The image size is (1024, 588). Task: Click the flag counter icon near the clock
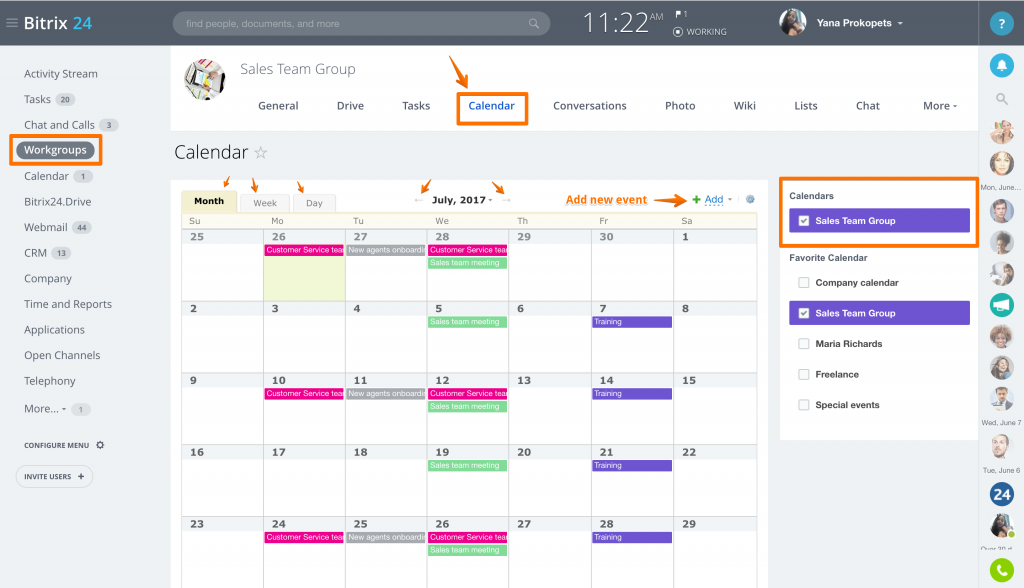tap(680, 14)
